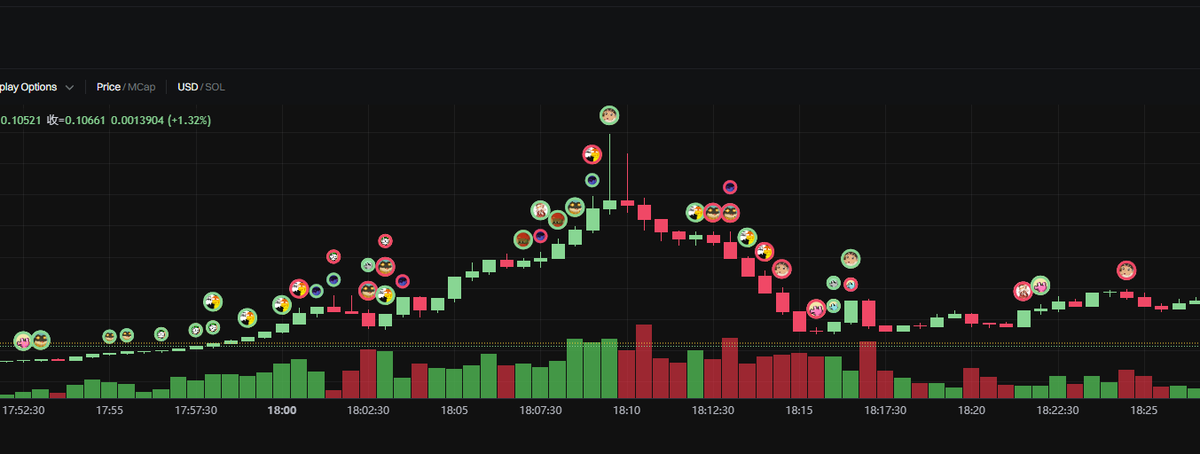Viewport: 1200px width, 454px height.
Task: Switch the chart to MCap mode
Action: [x=141, y=87]
